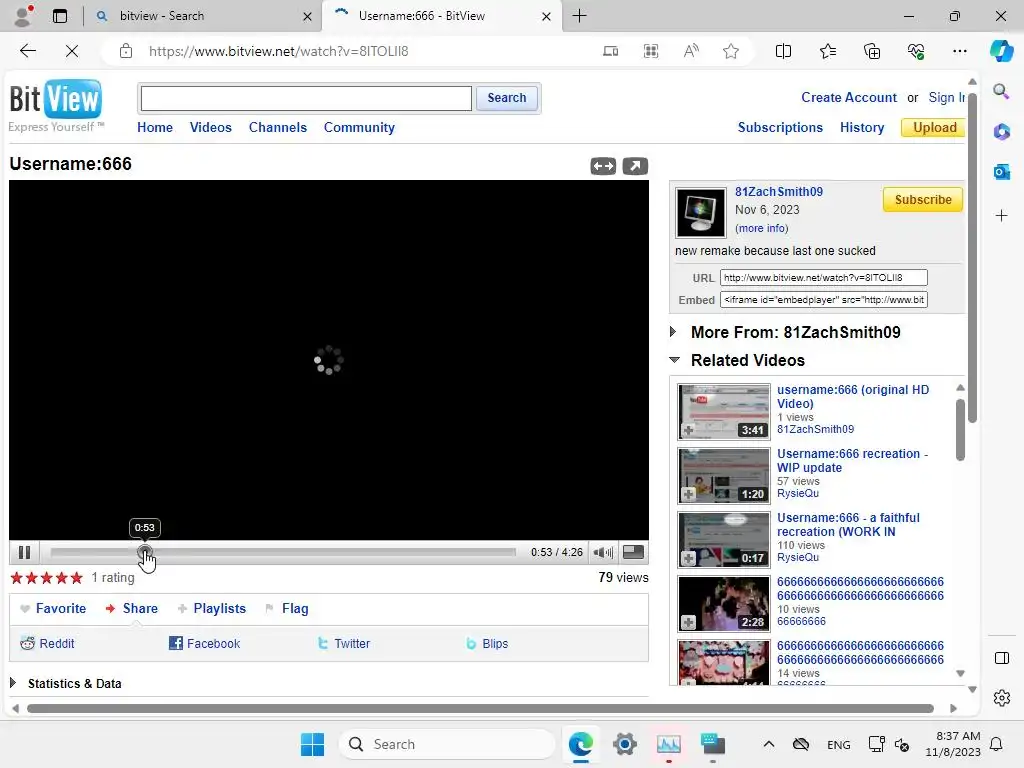Open the Playlists option
The image size is (1024, 768).
tap(212, 608)
